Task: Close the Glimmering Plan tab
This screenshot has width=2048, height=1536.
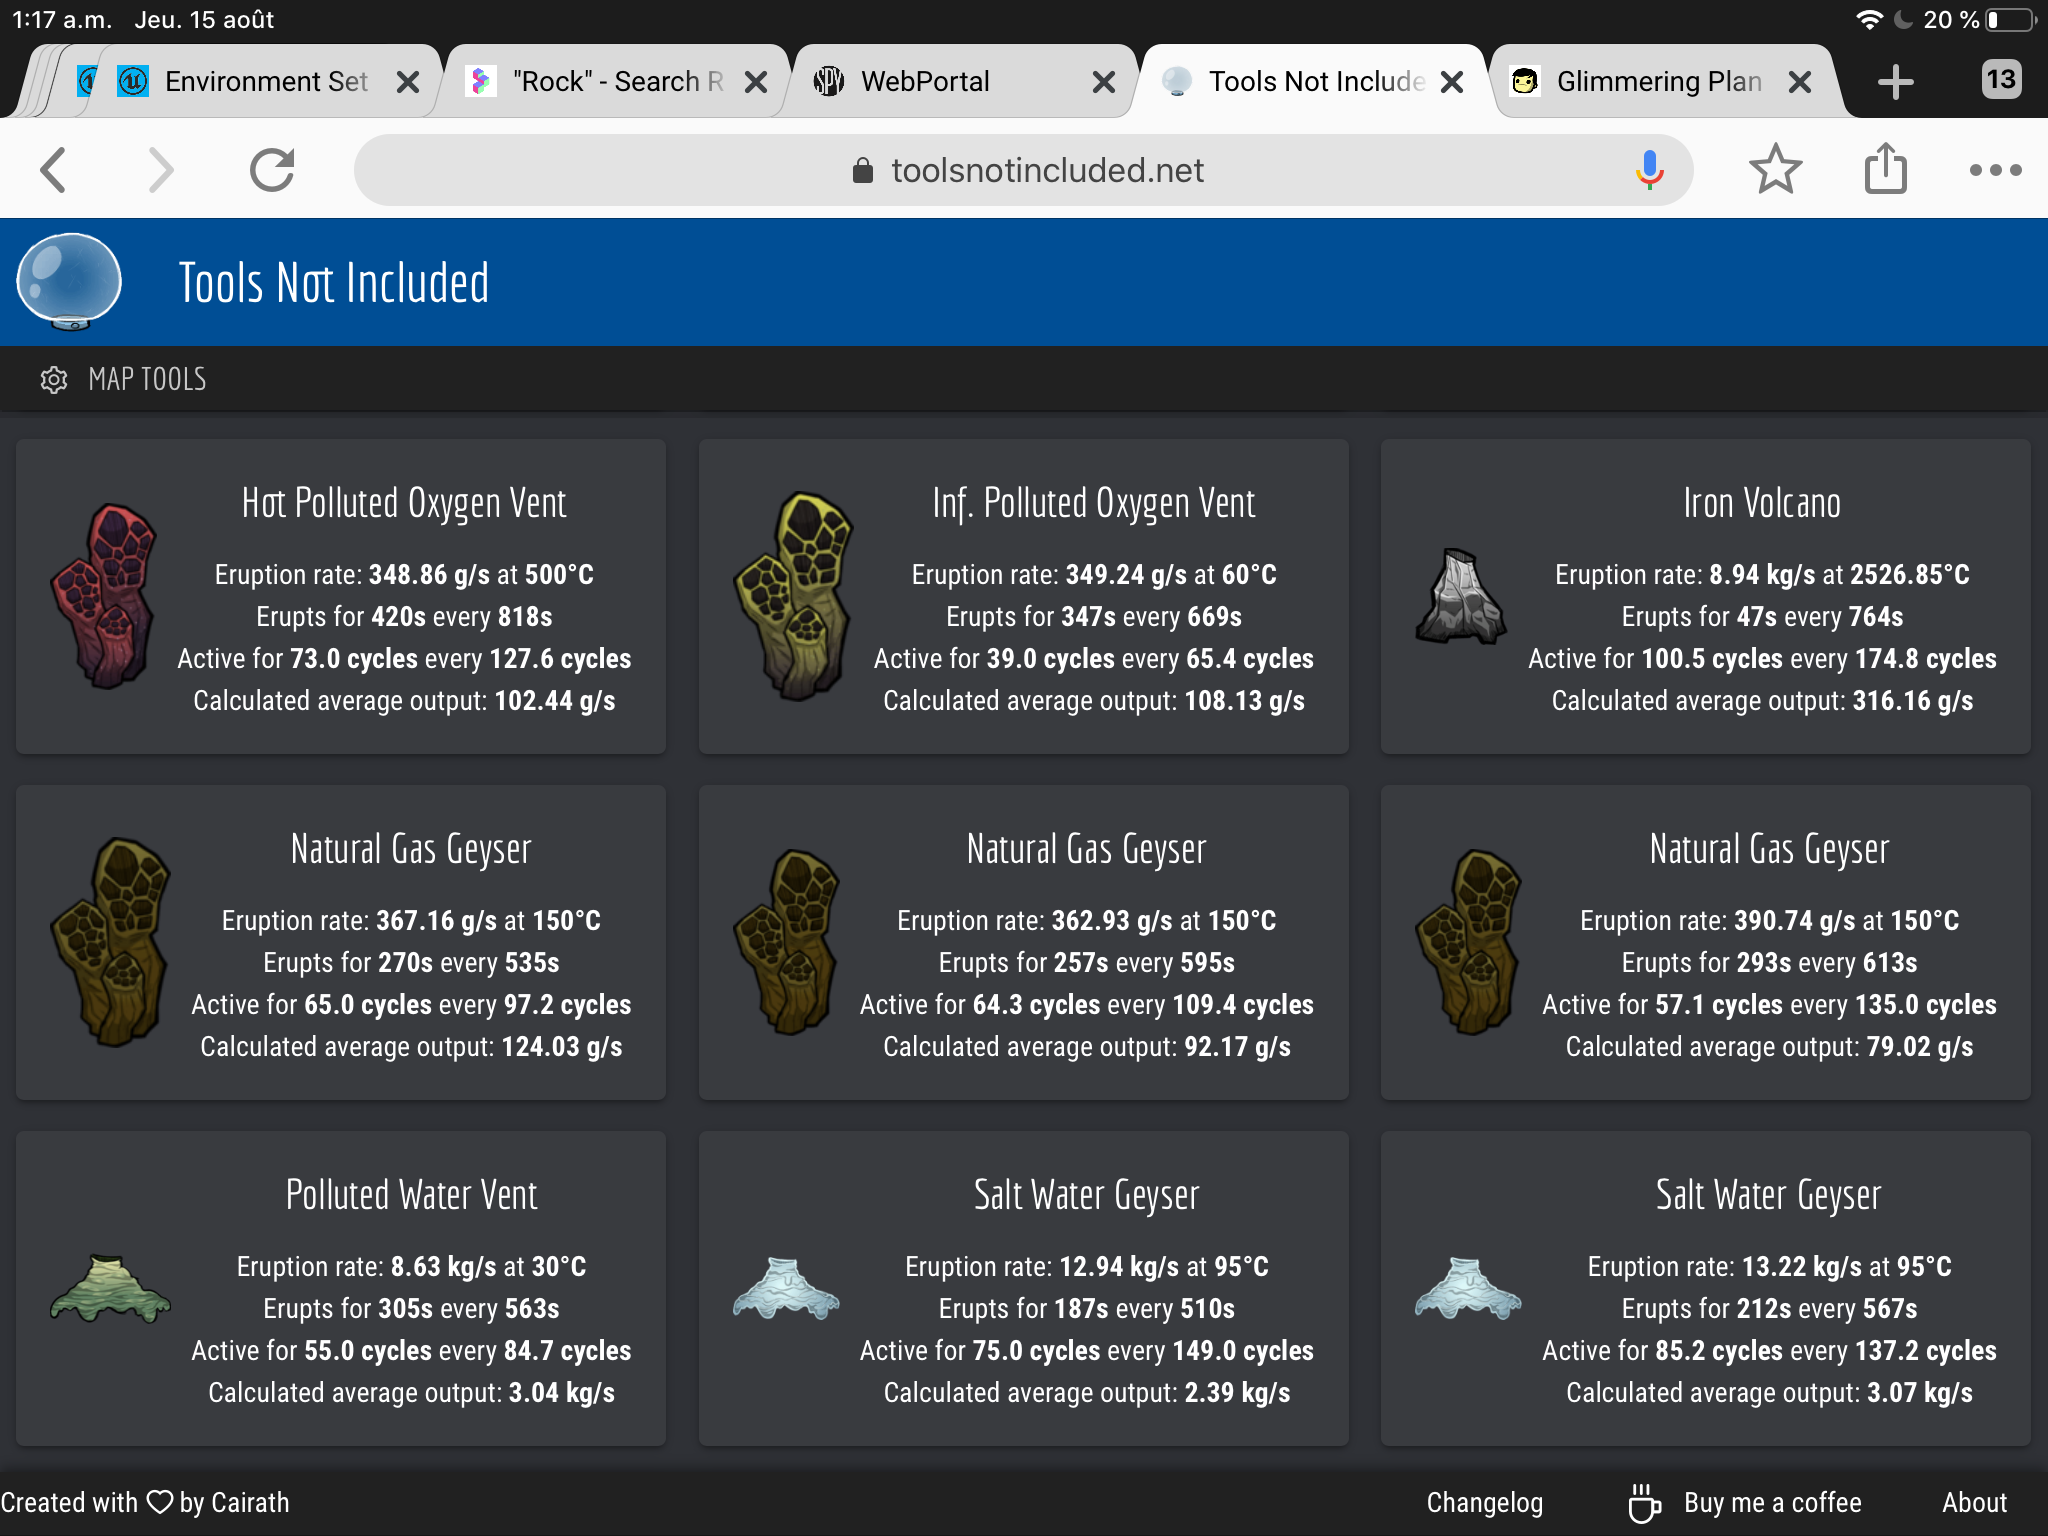Action: [1800, 82]
